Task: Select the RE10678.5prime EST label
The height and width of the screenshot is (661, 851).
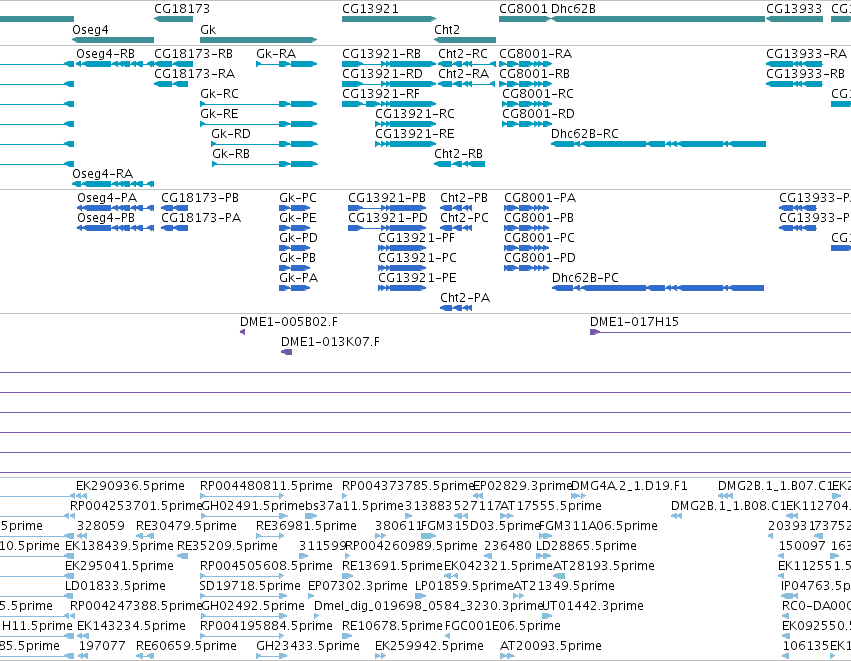Action: 392,626
